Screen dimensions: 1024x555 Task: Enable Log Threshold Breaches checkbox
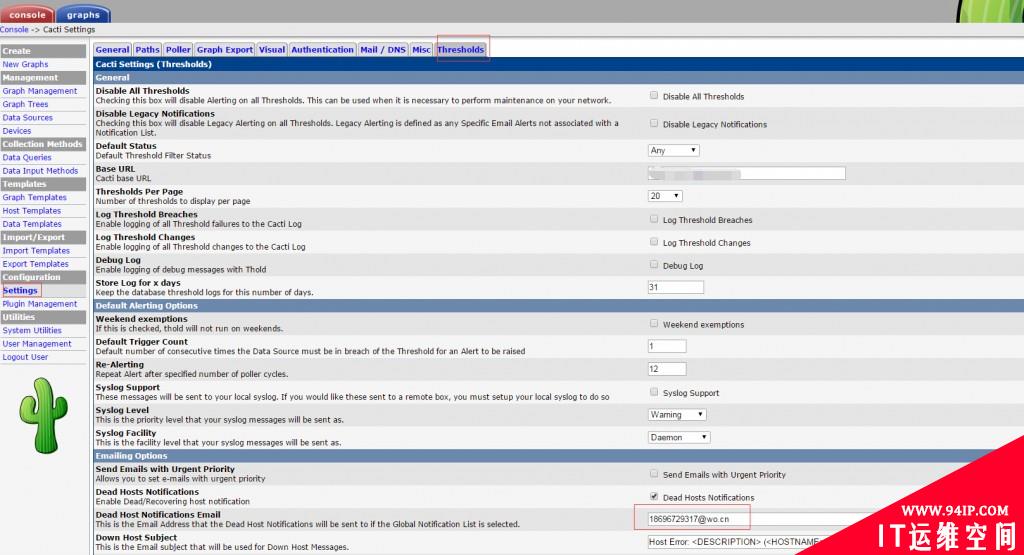(654, 219)
